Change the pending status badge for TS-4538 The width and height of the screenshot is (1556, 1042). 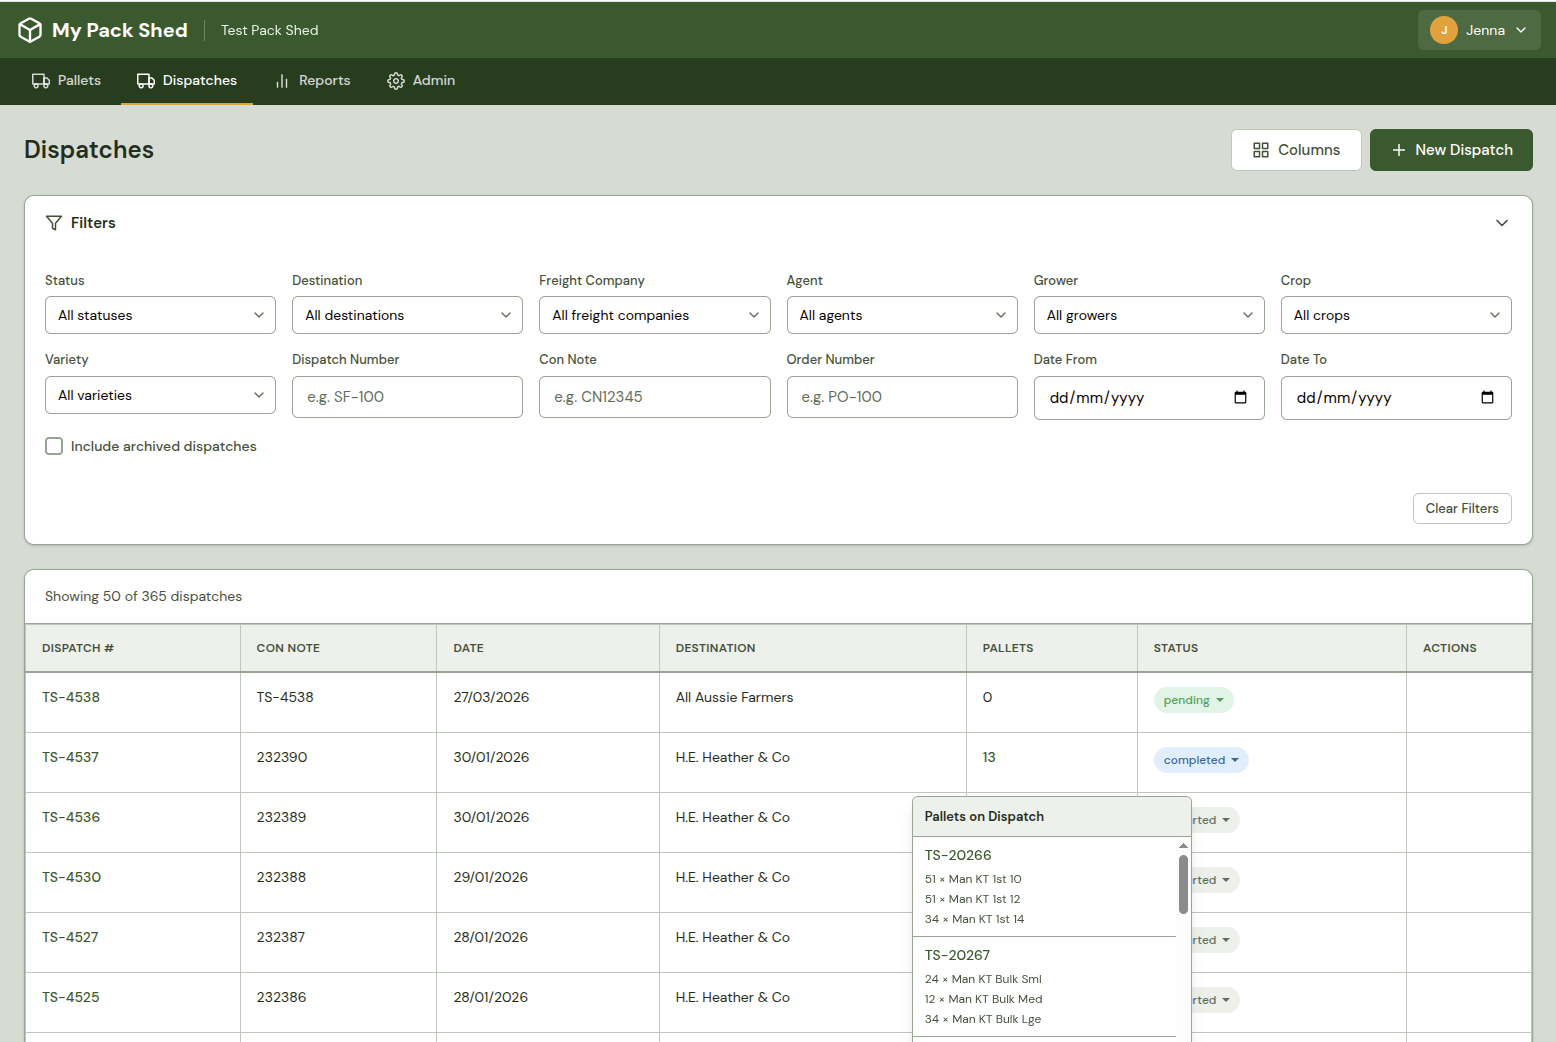click(x=1193, y=700)
